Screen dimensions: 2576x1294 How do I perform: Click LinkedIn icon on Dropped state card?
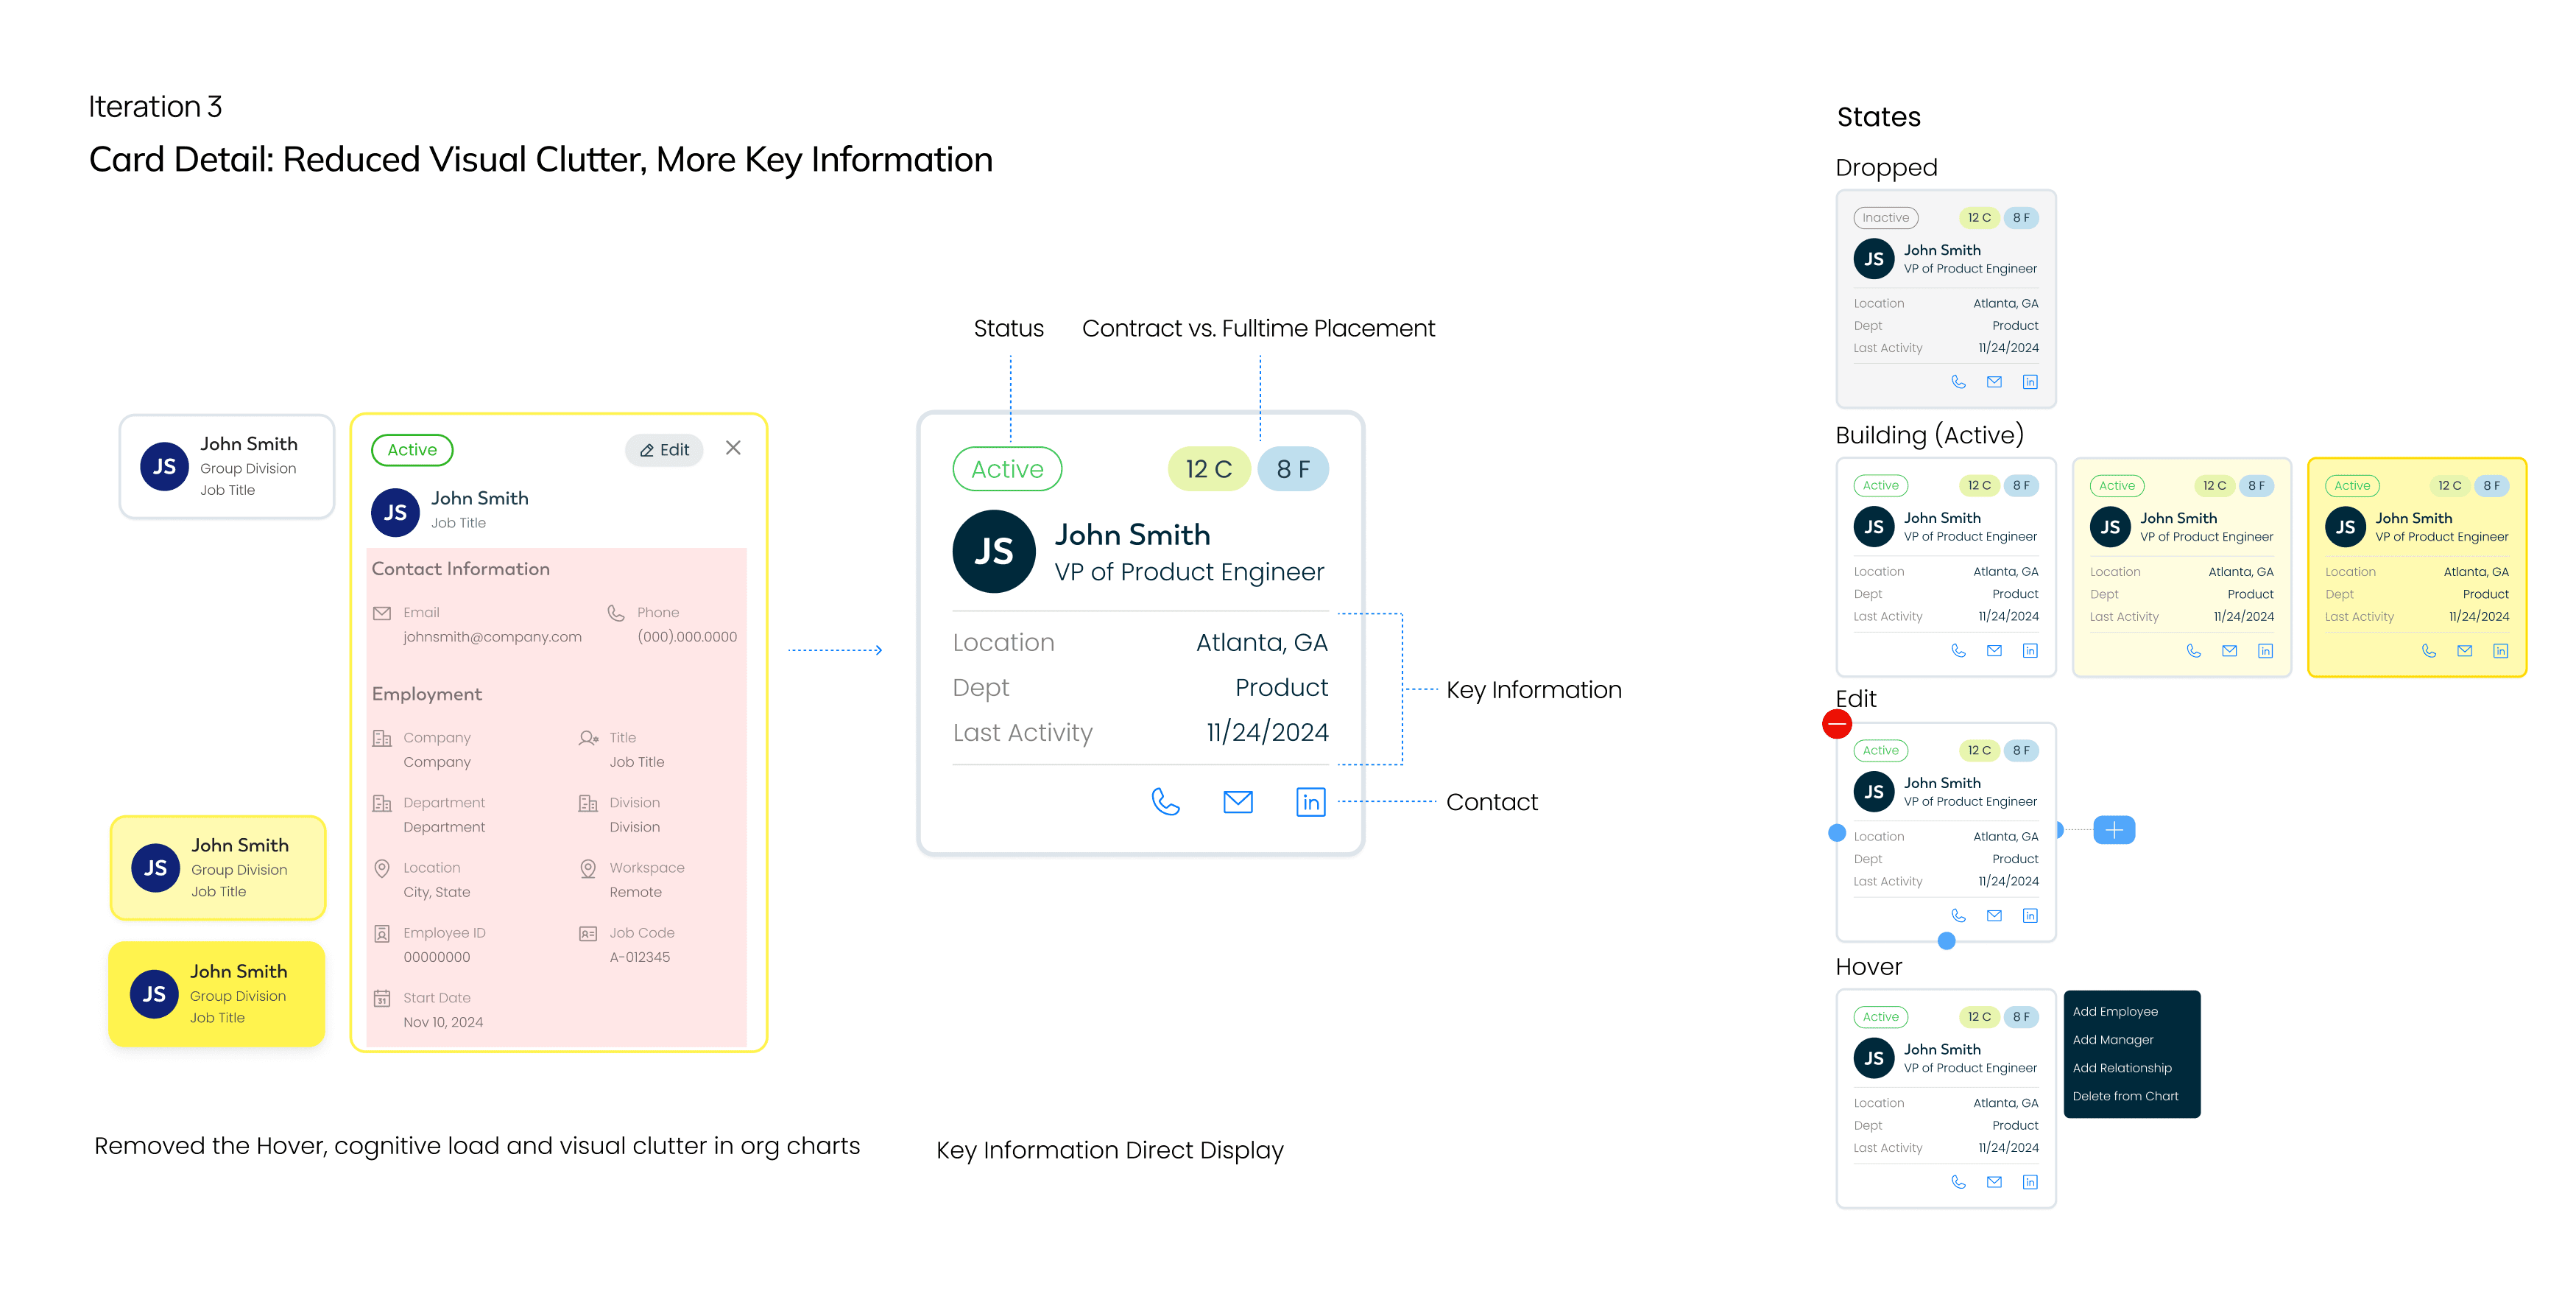tap(2030, 382)
